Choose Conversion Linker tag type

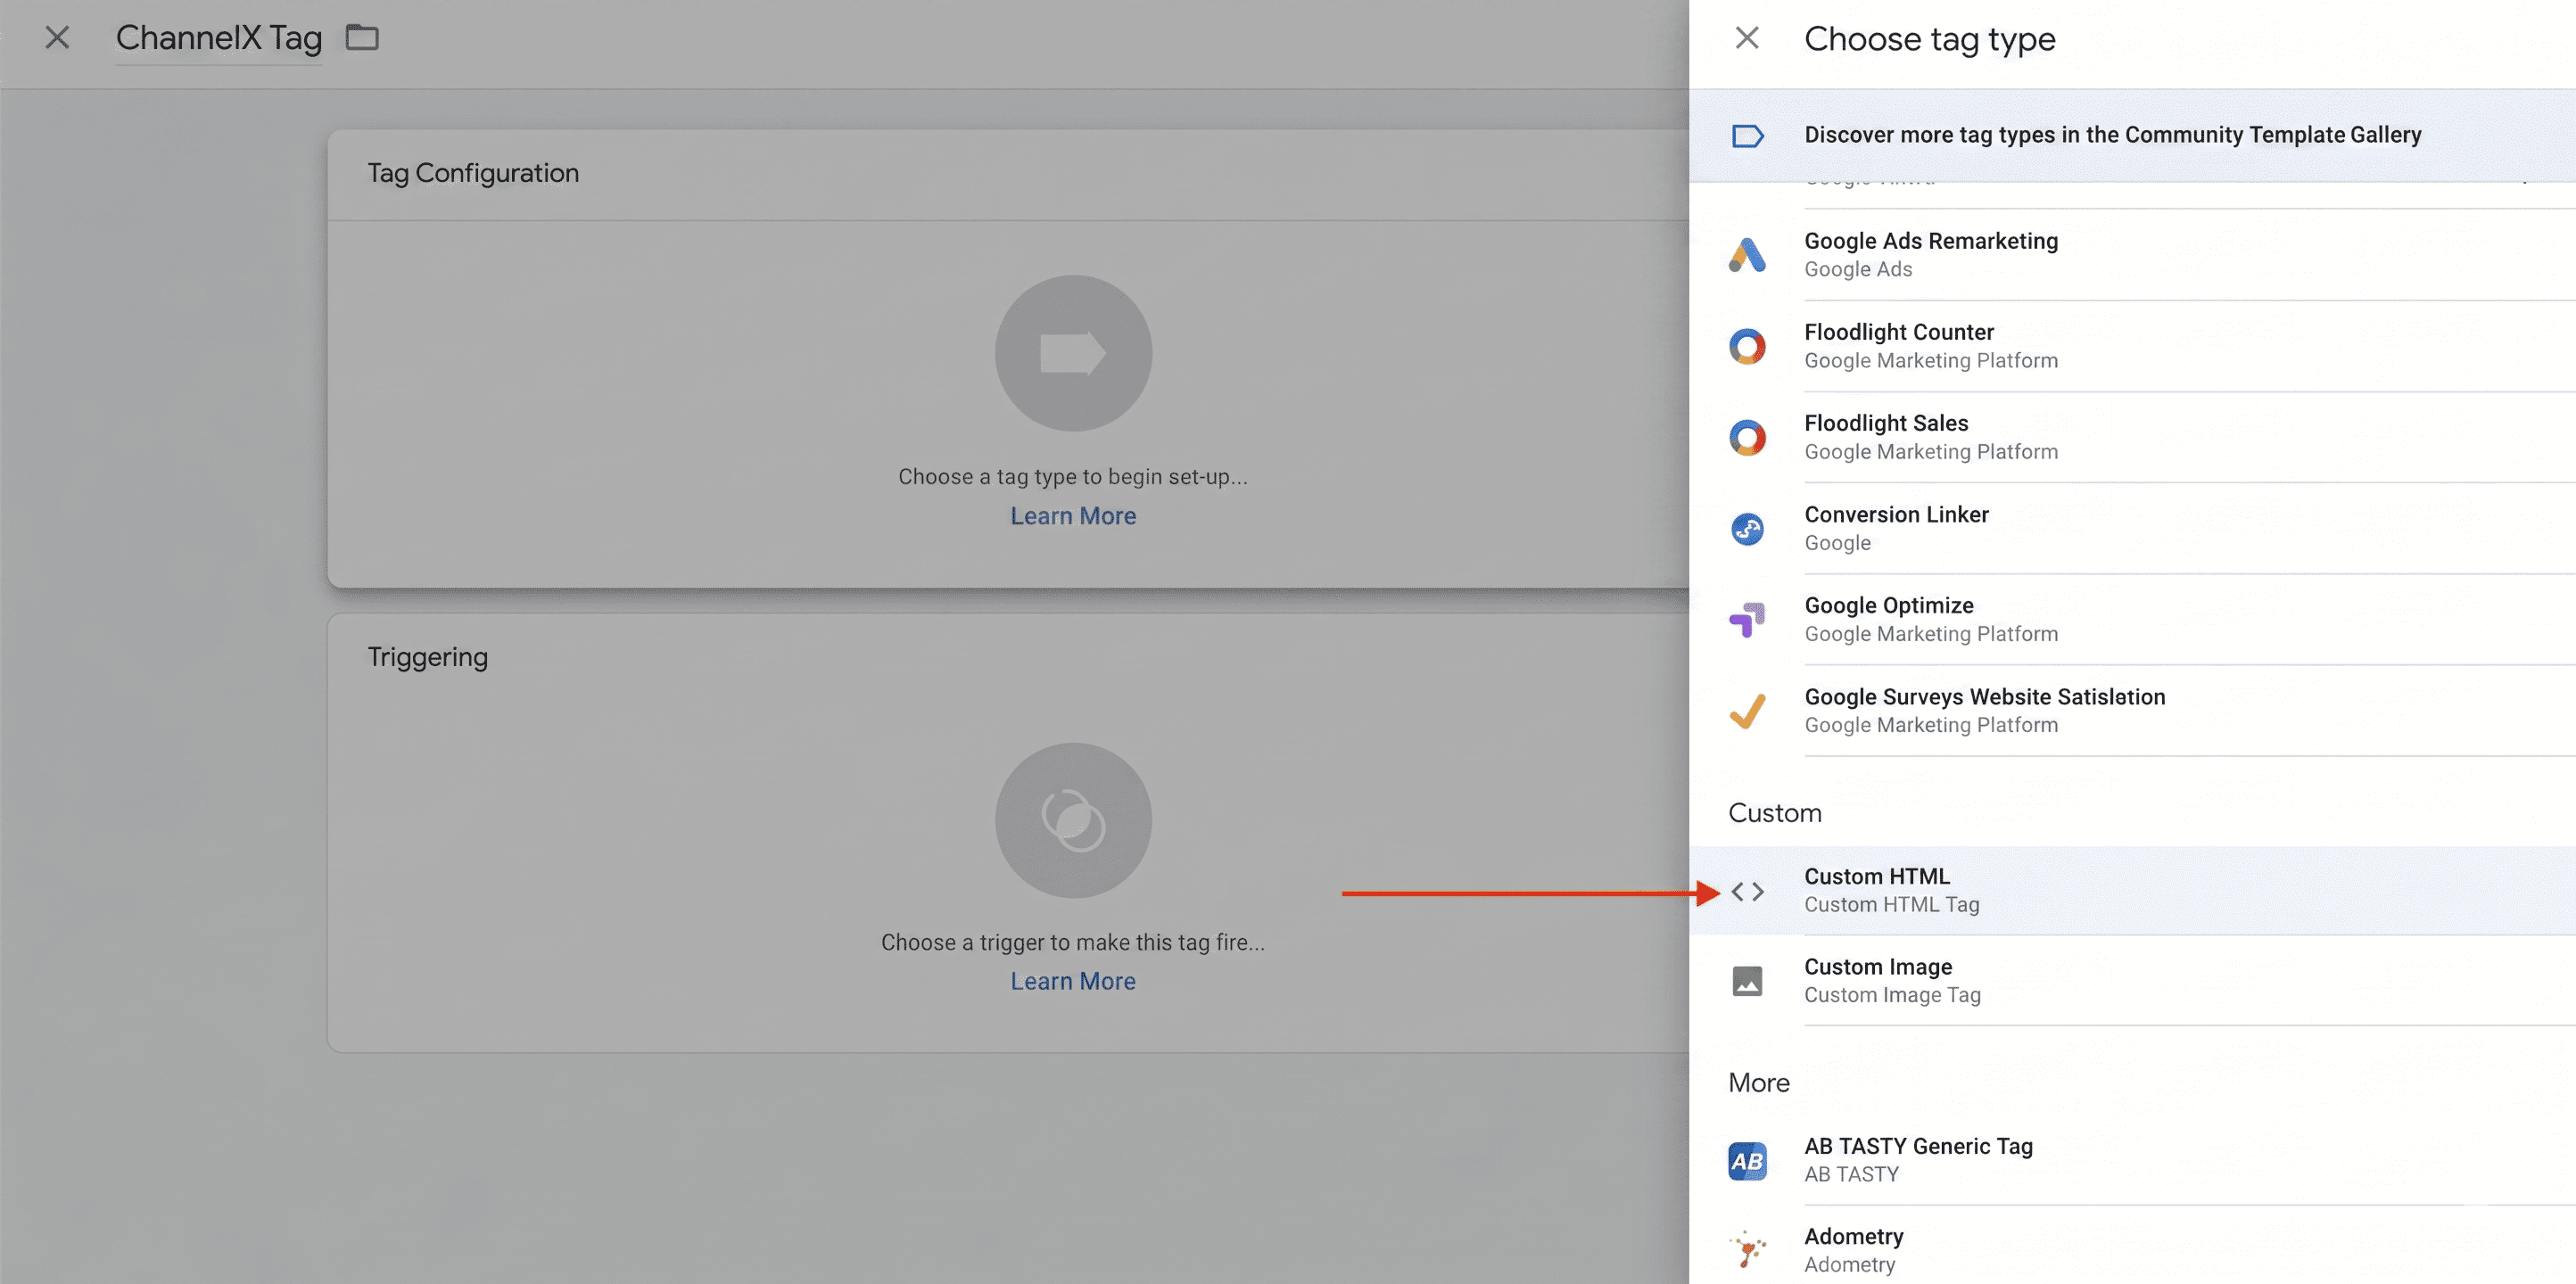pyautogui.click(x=2132, y=528)
